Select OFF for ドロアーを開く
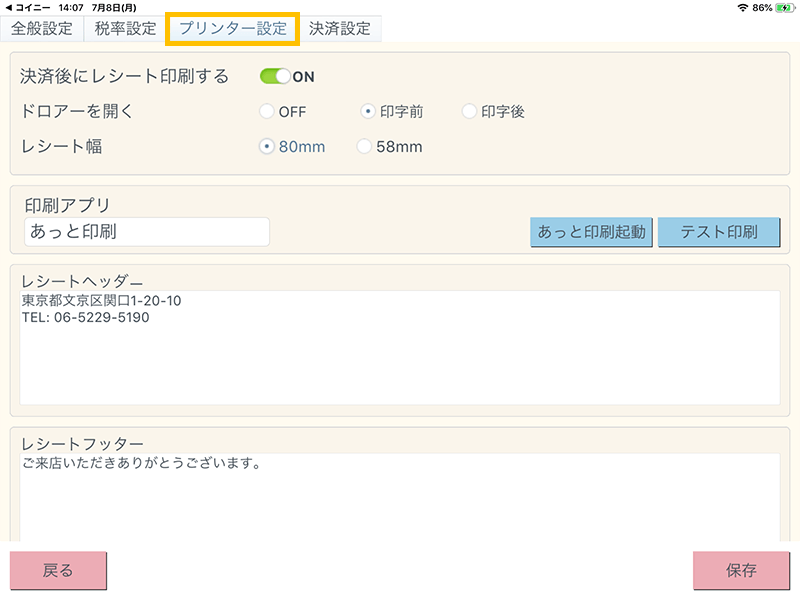 coord(267,111)
